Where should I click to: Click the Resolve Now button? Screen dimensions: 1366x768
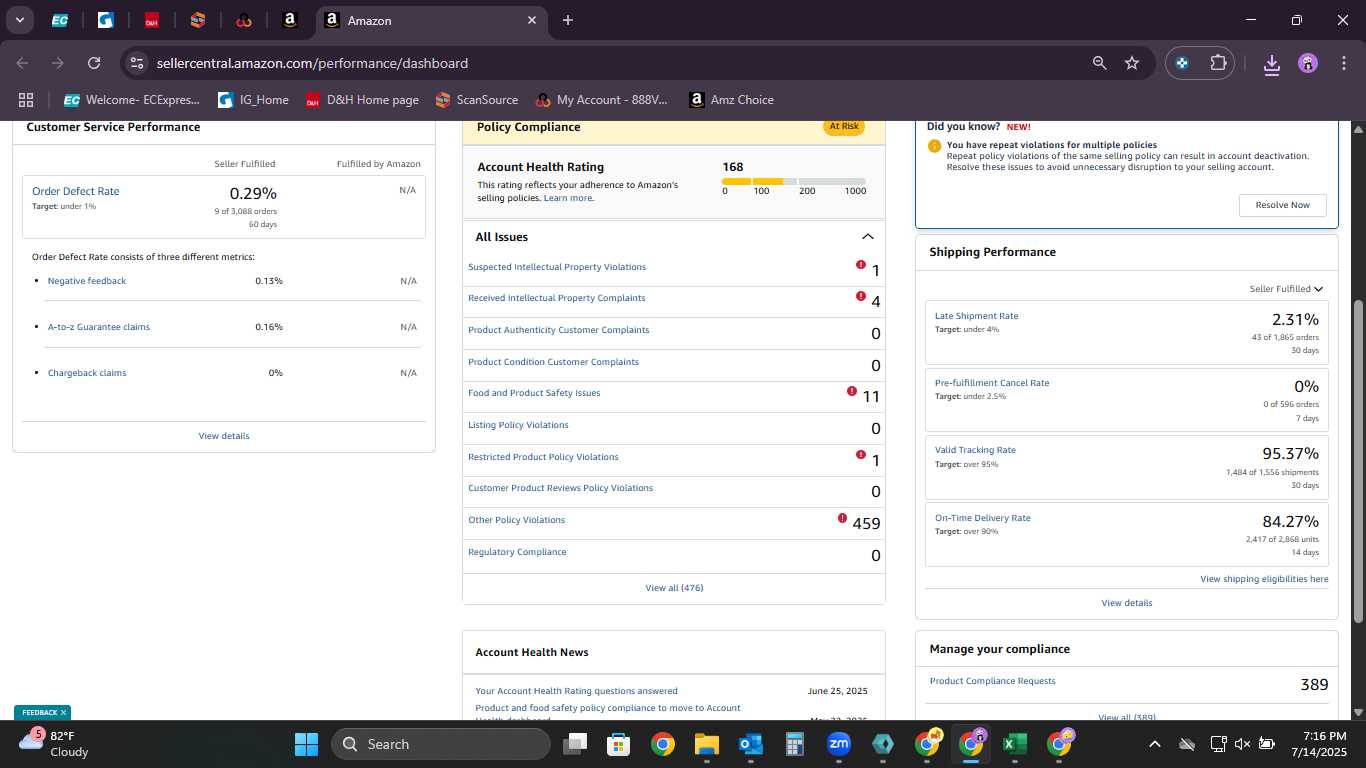(x=1283, y=205)
